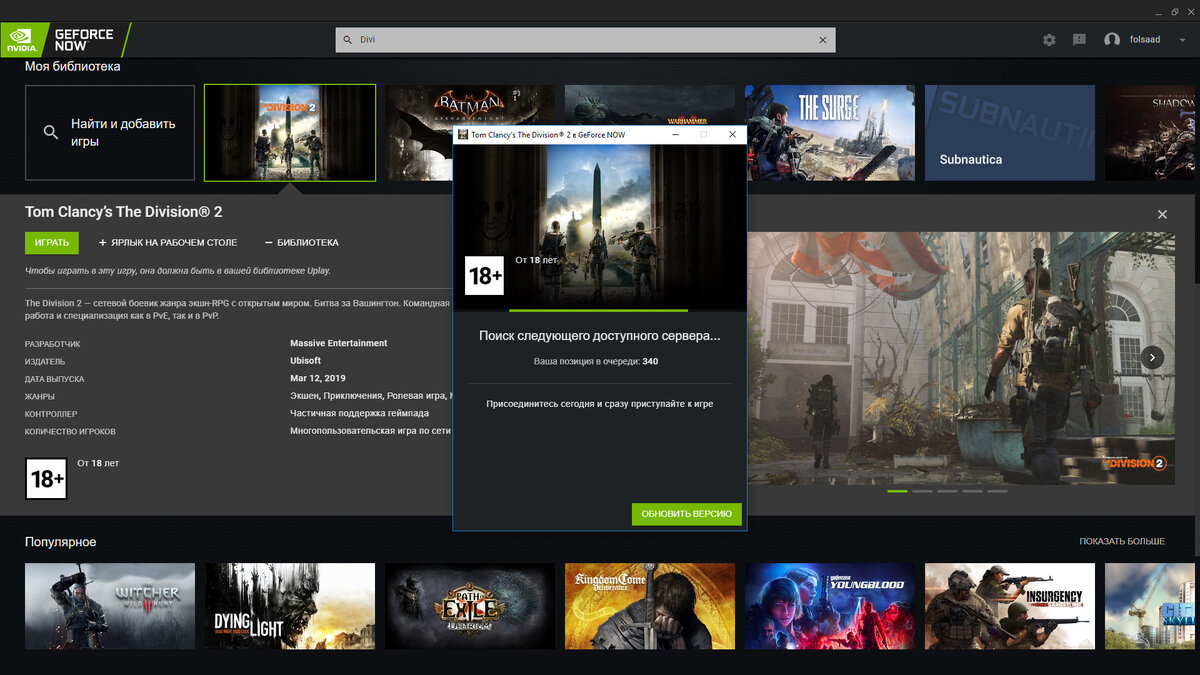Click the 'БИБЛИОТЕКА' remove button
The image size is (1200, 675).
pos(301,242)
